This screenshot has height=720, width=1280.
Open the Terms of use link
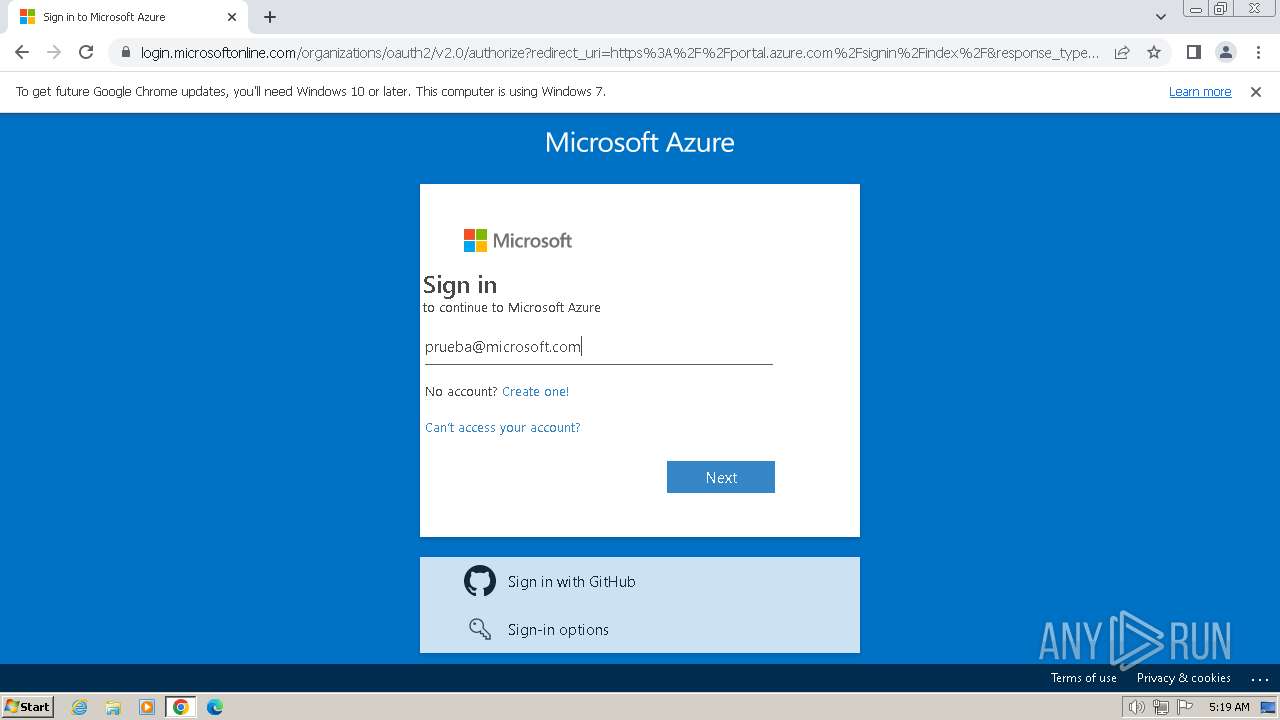(x=1083, y=678)
